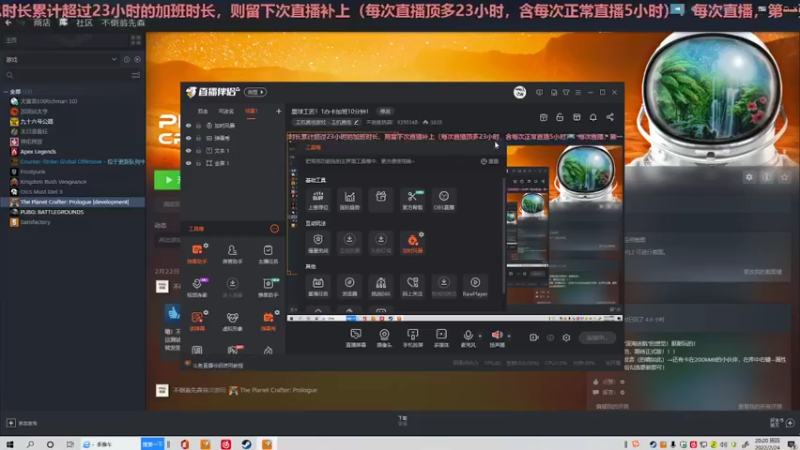The height and width of the screenshot is (450, 800).
Task: Open the hamburger menu in companion title bar
Action: point(578,92)
